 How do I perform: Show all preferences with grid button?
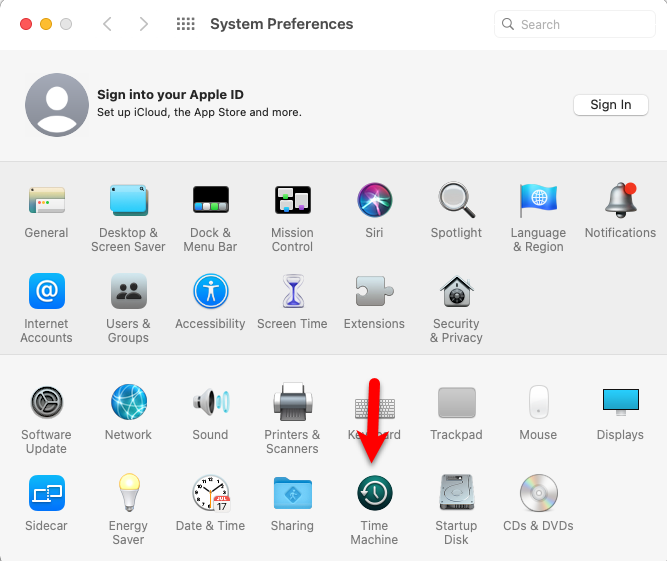click(x=185, y=24)
